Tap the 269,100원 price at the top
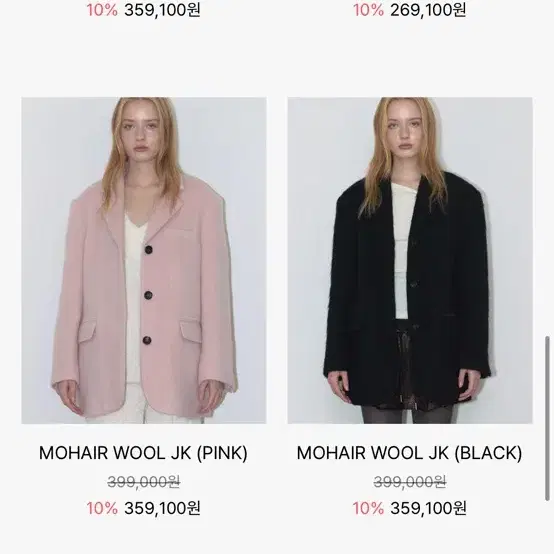The image size is (554, 554). [x=428, y=10]
